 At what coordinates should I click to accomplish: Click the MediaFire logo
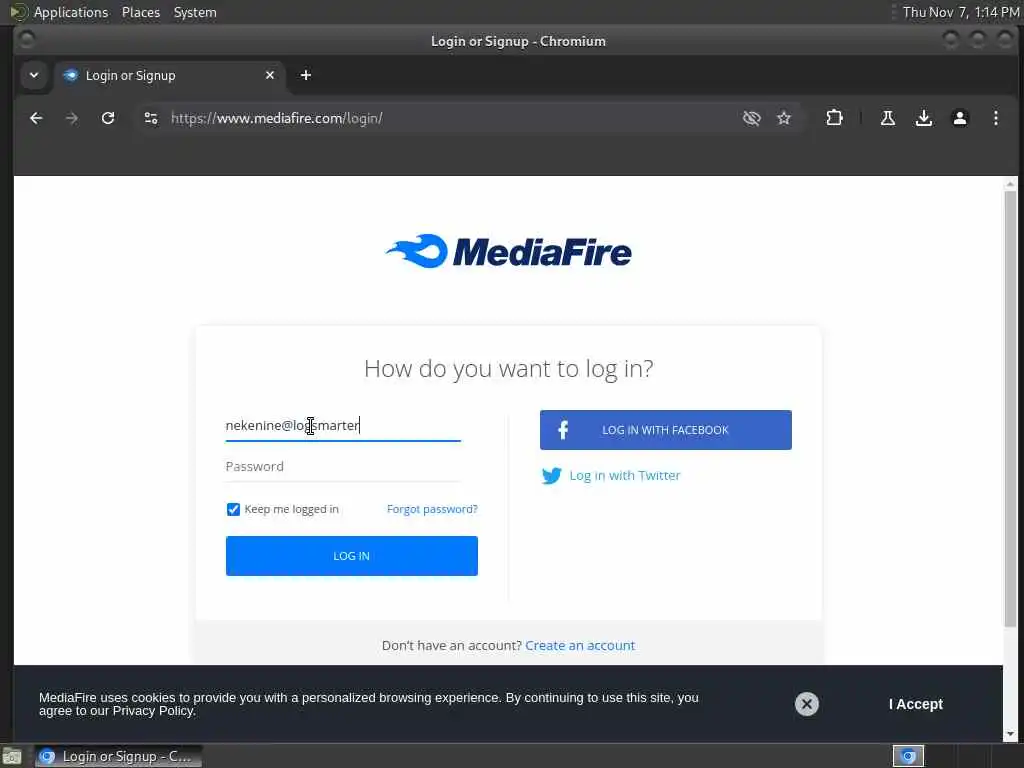click(509, 251)
